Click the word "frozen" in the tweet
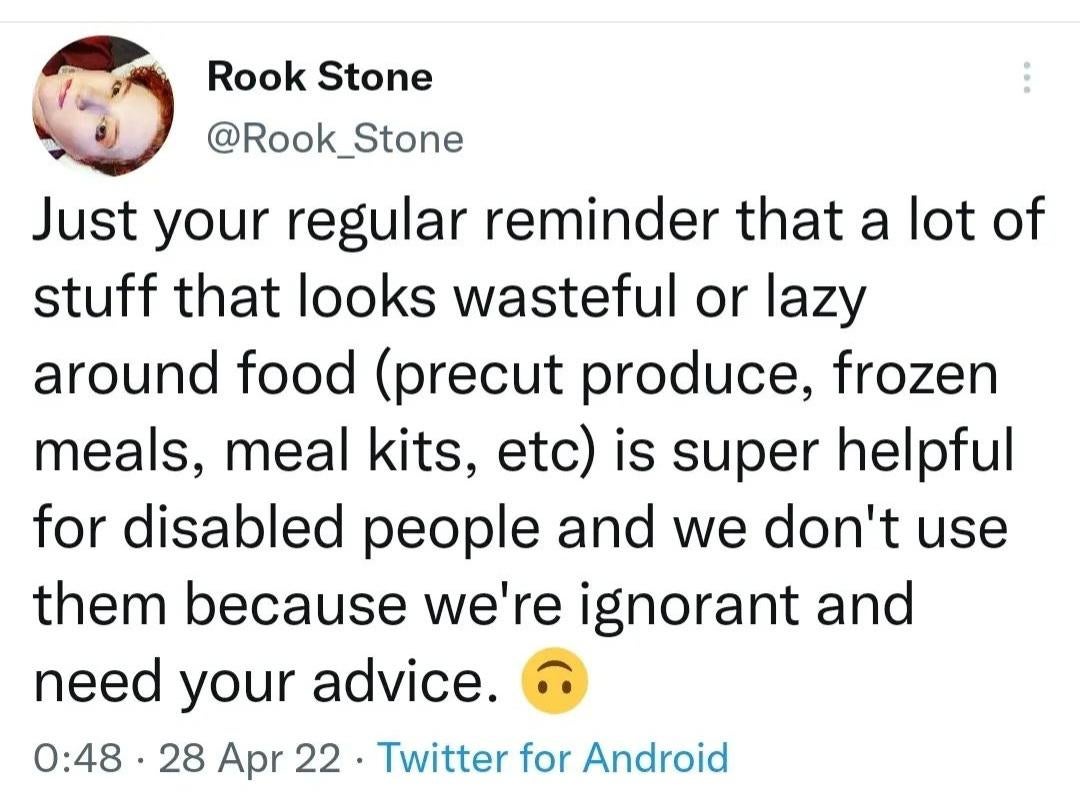 click(915, 374)
